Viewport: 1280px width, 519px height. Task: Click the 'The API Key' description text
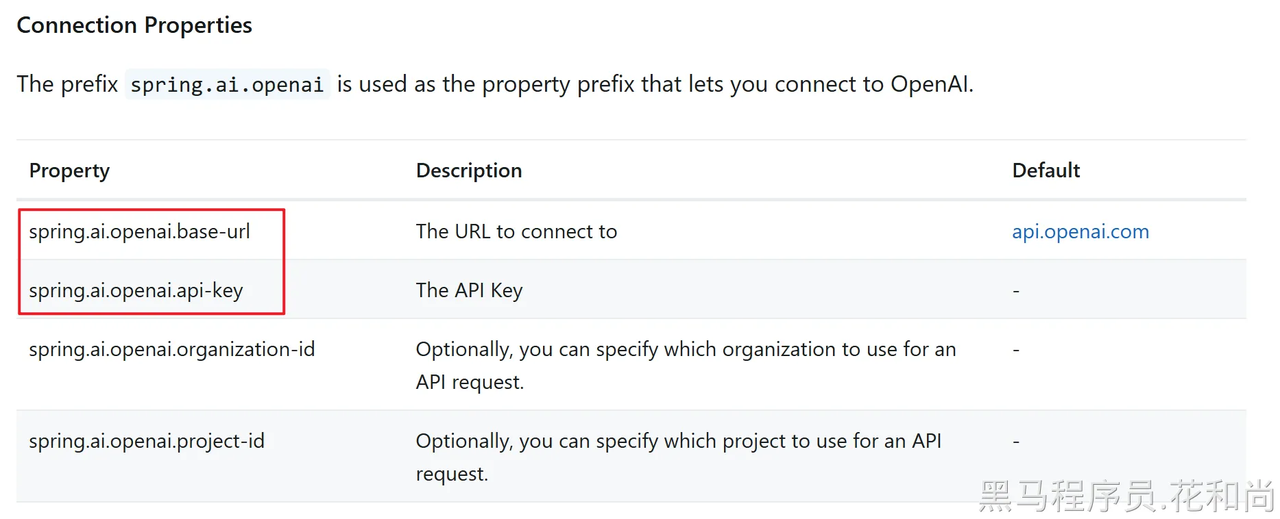(469, 290)
